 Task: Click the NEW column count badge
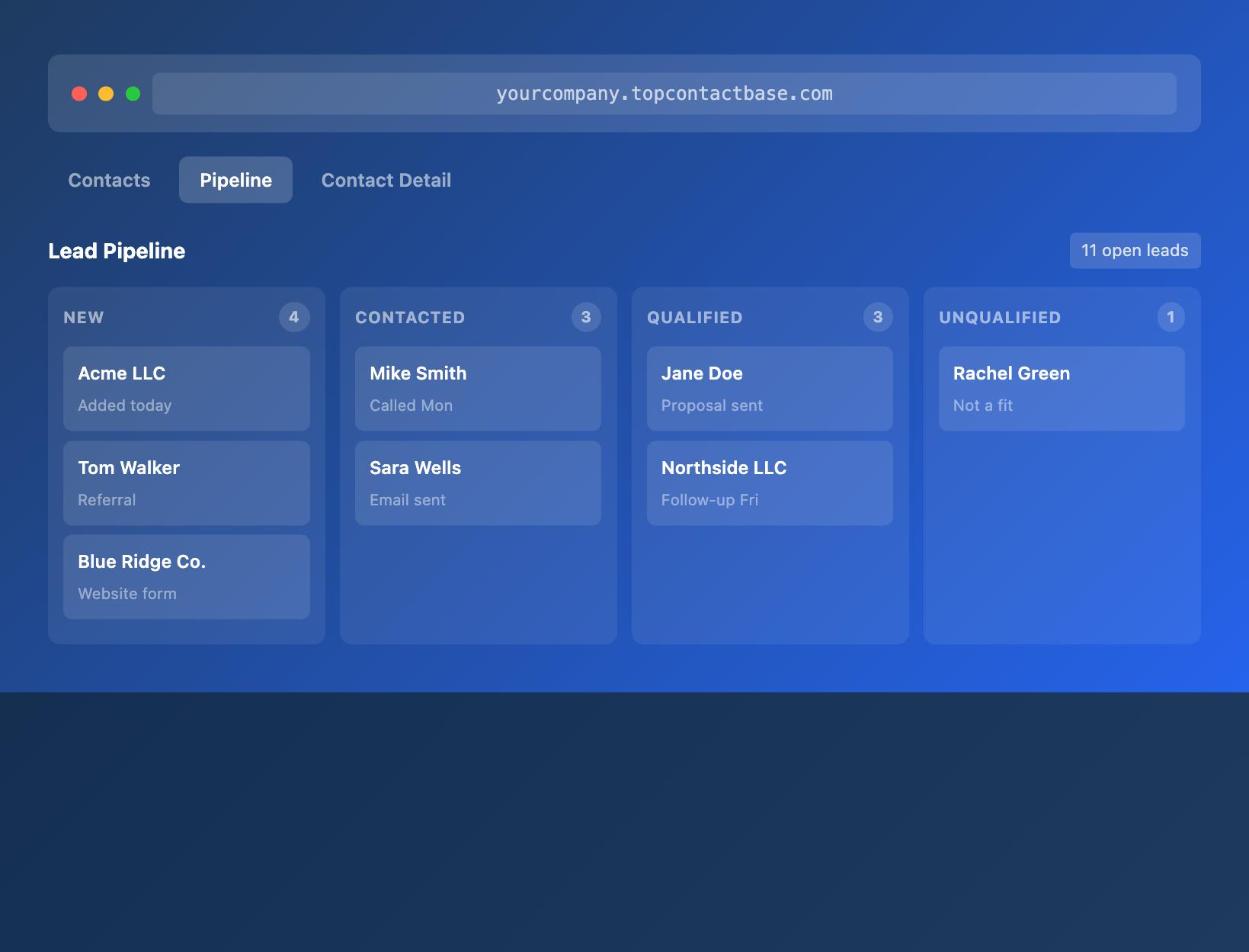click(294, 317)
